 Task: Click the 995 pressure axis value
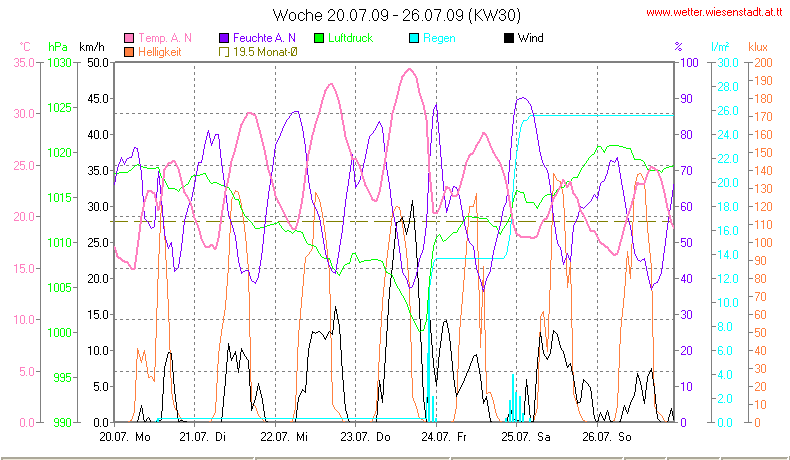pyautogui.click(x=62, y=377)
